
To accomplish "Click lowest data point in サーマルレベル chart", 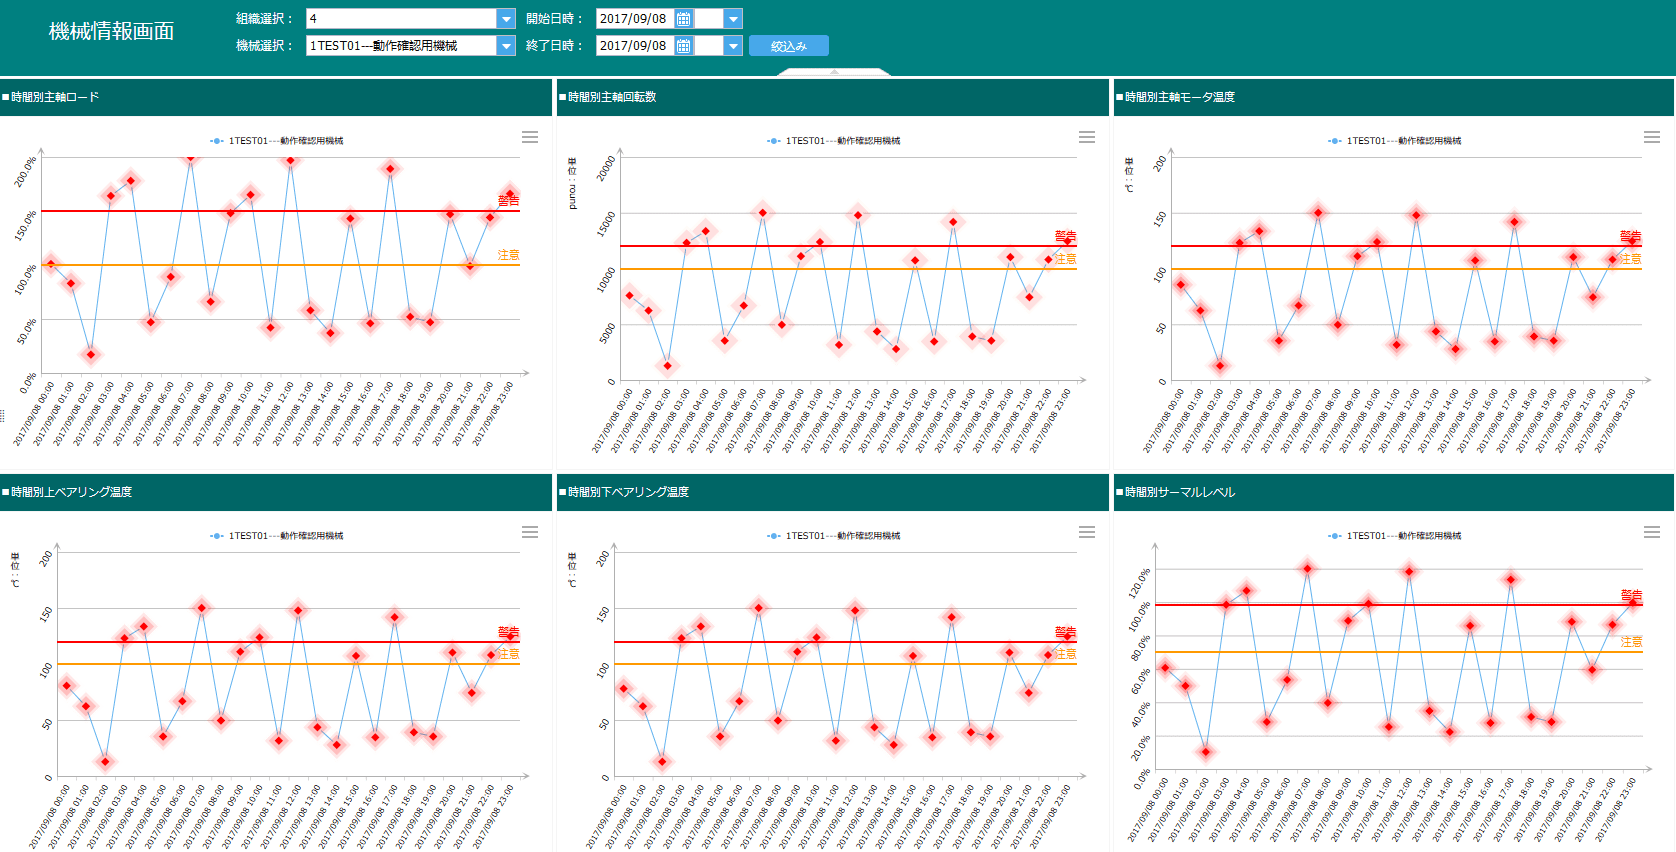I will click(x=1206, y=752).
